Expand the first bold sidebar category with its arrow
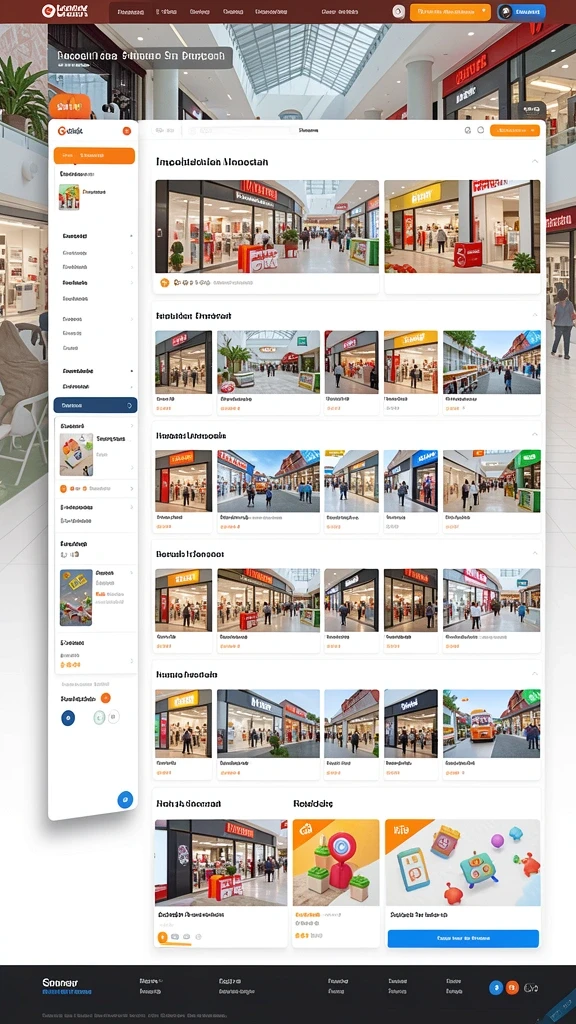The image size is (576, 1024). click(x=131, y=236)
